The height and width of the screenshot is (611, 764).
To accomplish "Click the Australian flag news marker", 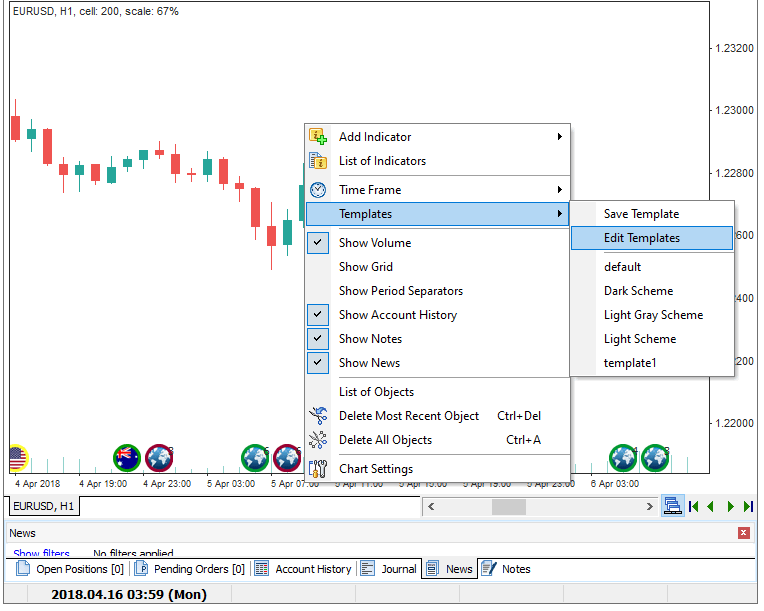I will point(127,458).
